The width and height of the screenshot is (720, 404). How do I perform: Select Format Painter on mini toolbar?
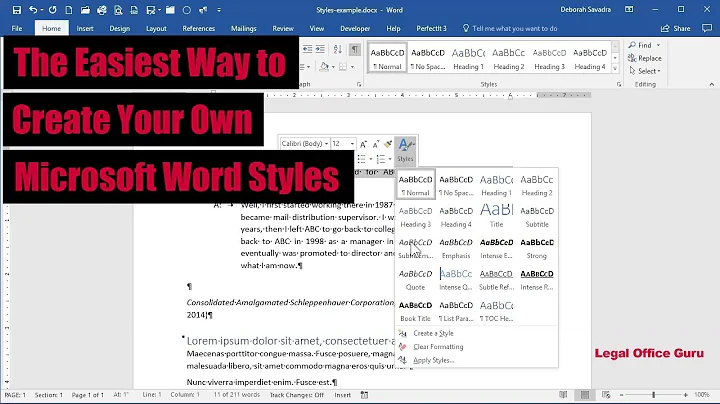388,144
